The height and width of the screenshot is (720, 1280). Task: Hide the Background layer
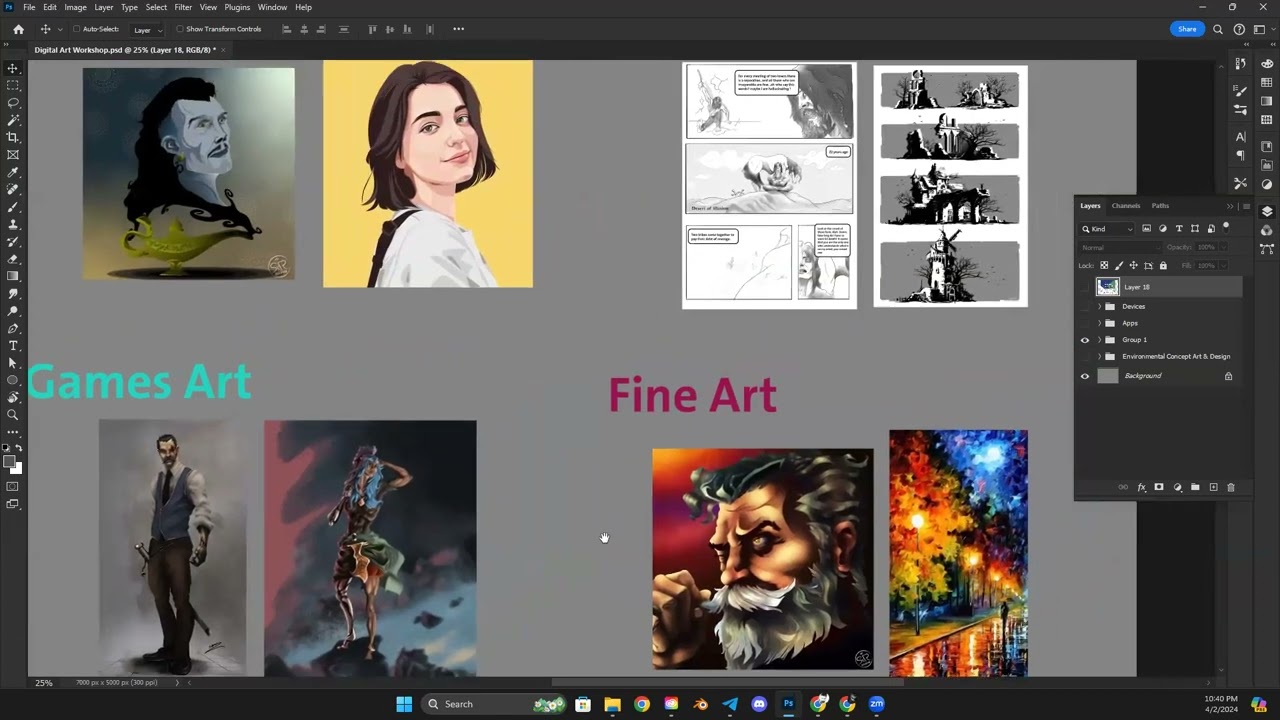click(x=1085, y=376)
